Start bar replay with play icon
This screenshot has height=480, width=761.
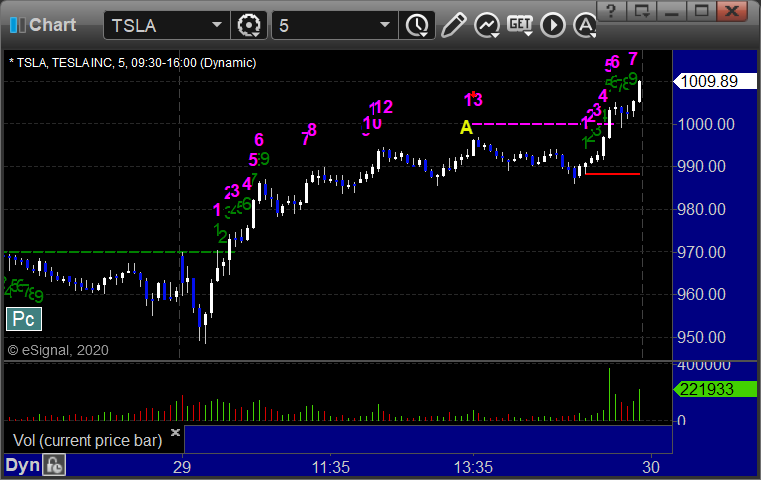553,25
